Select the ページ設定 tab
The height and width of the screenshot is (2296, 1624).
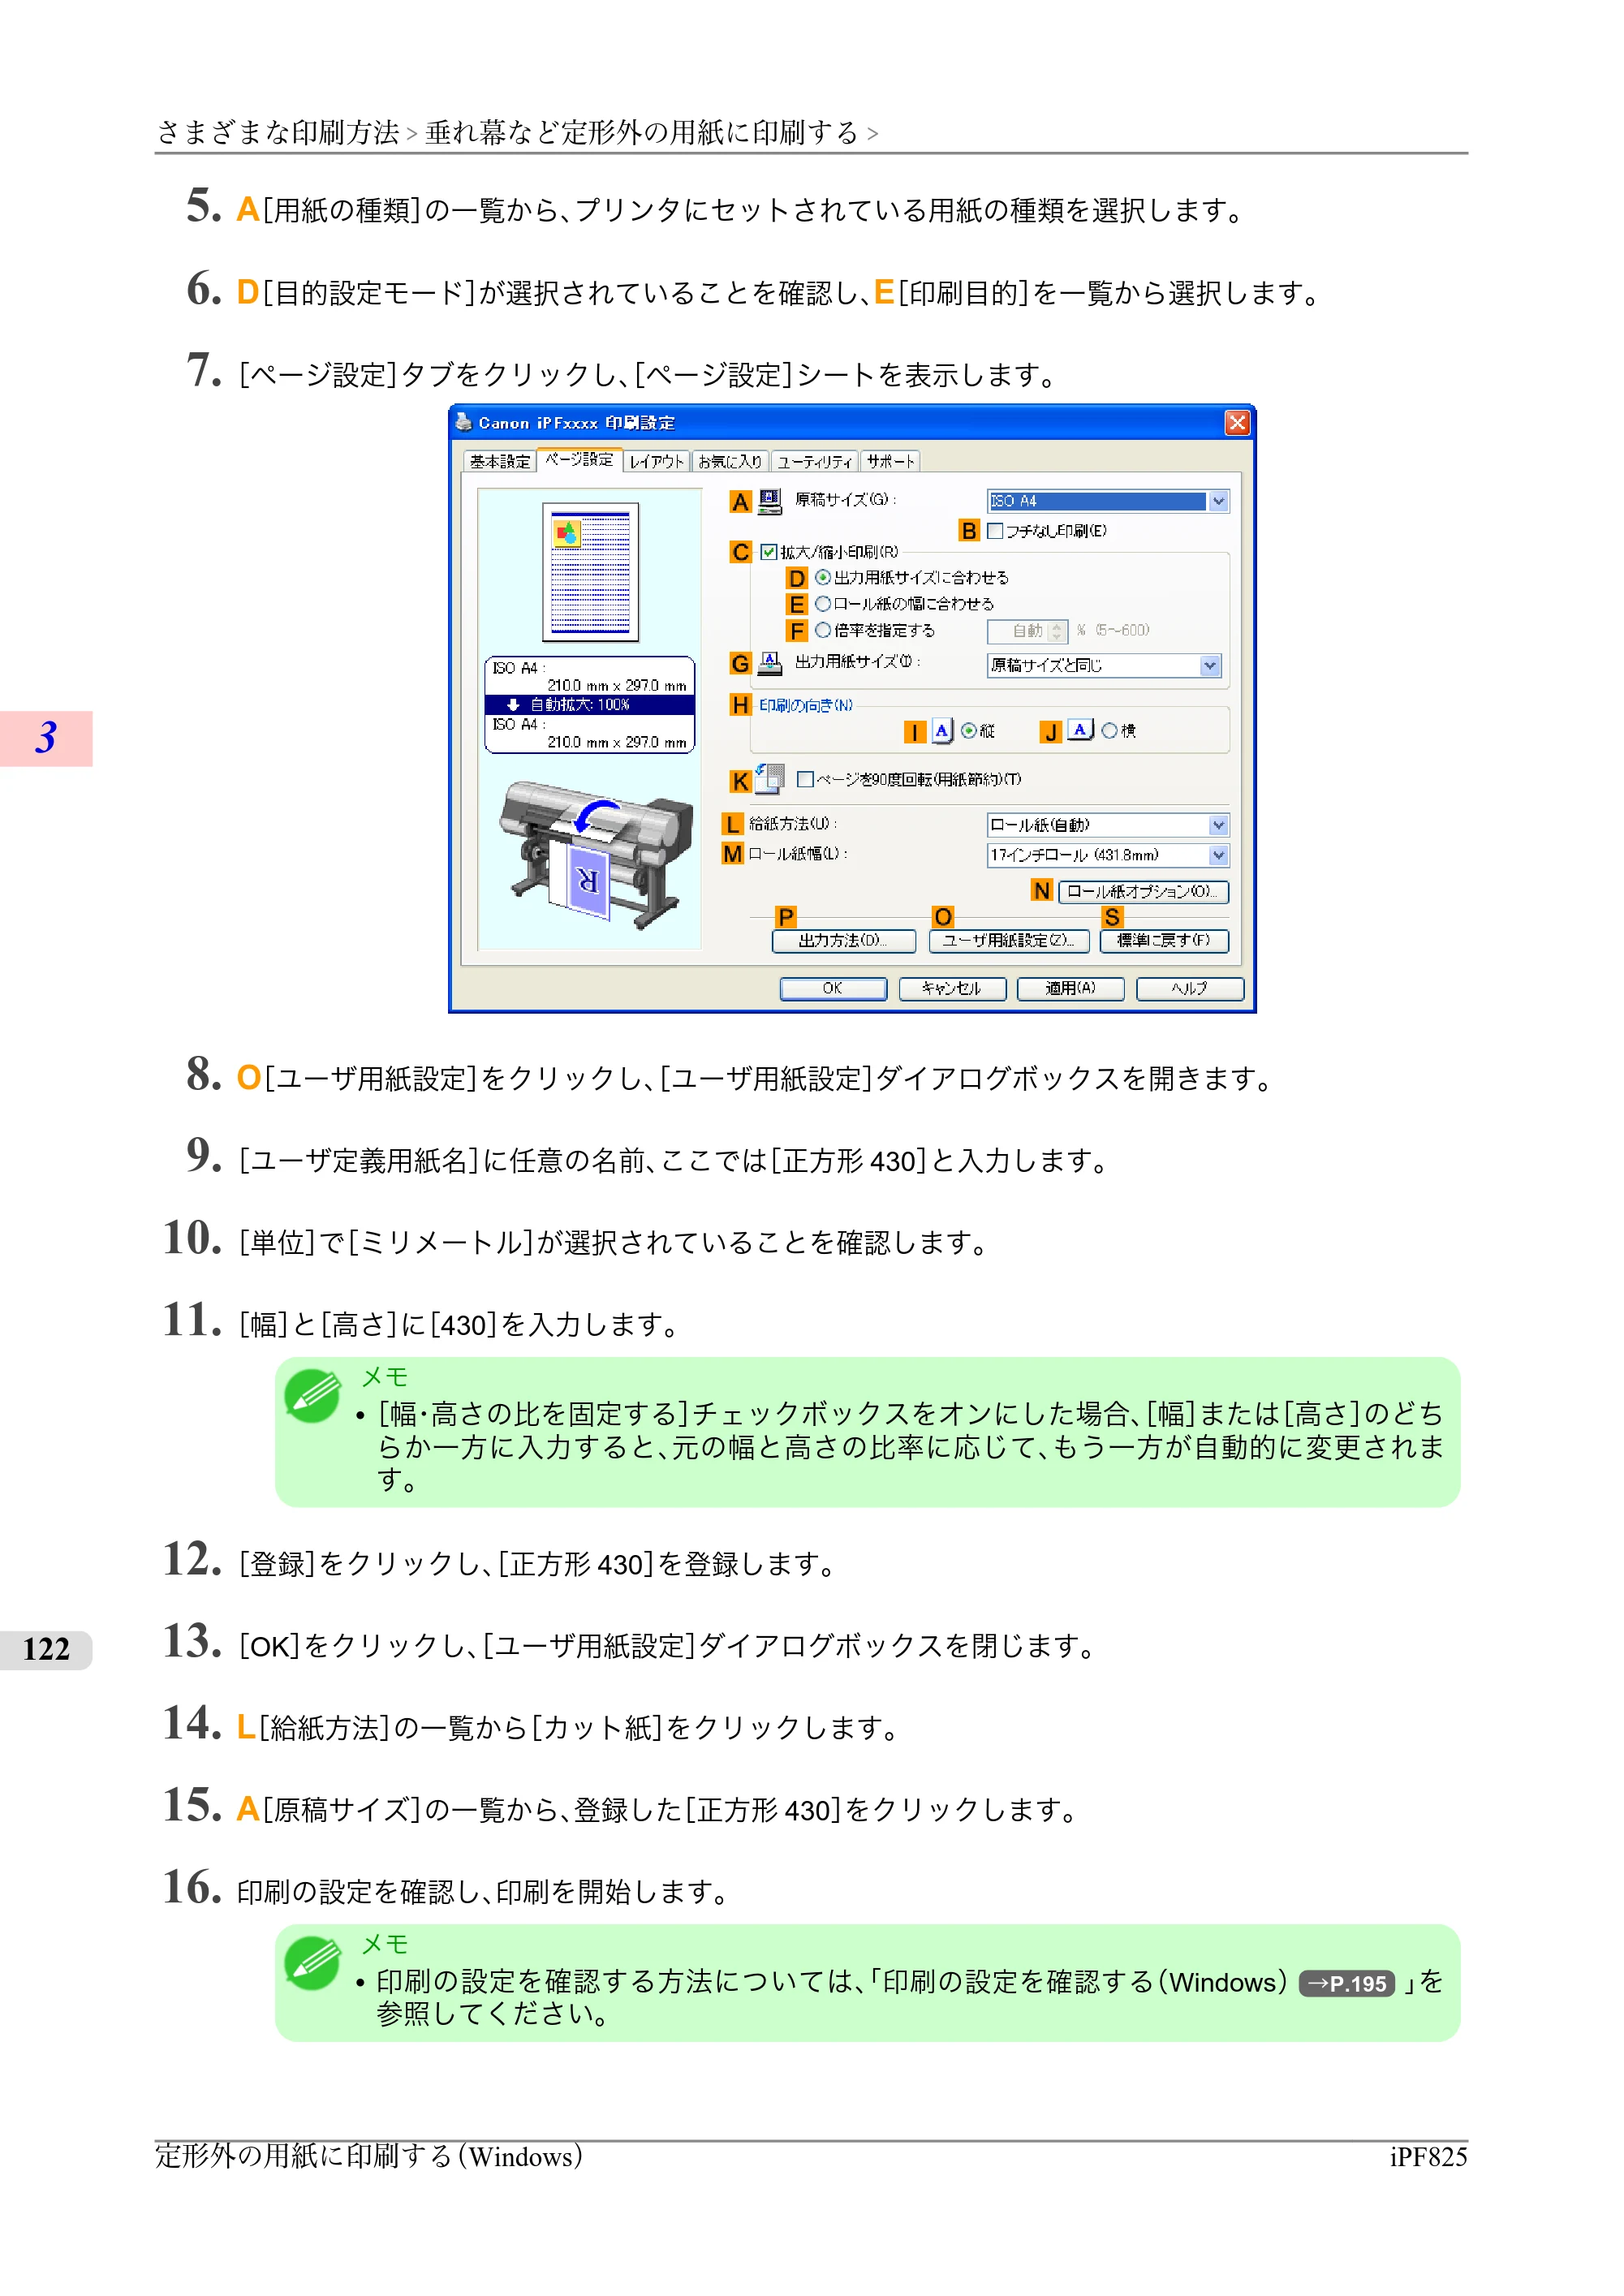pos(579,459)
